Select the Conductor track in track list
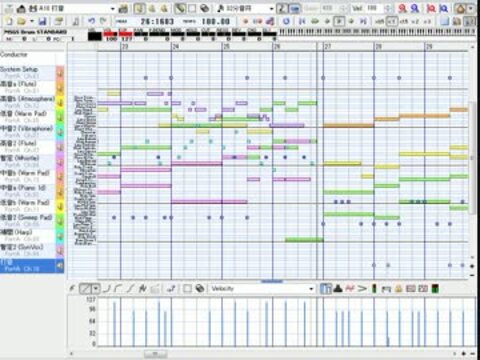This screenshot has width=480, height=360. click(x=27, y=54)
